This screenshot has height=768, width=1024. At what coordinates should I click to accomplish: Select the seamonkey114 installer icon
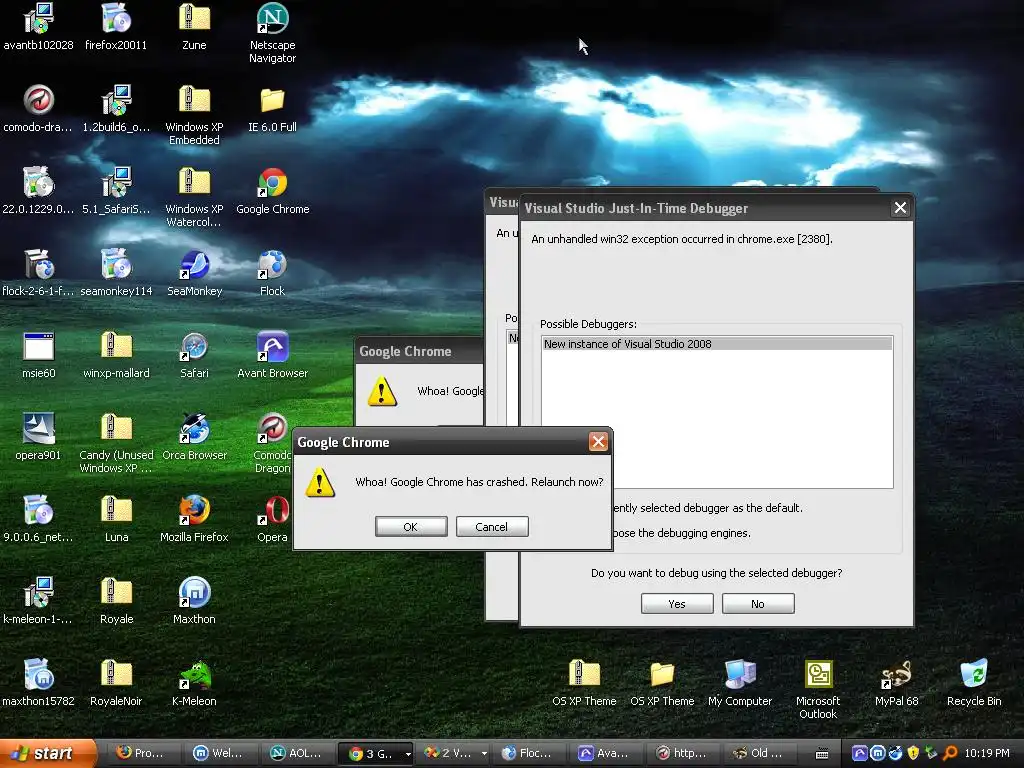click(116, 273)
